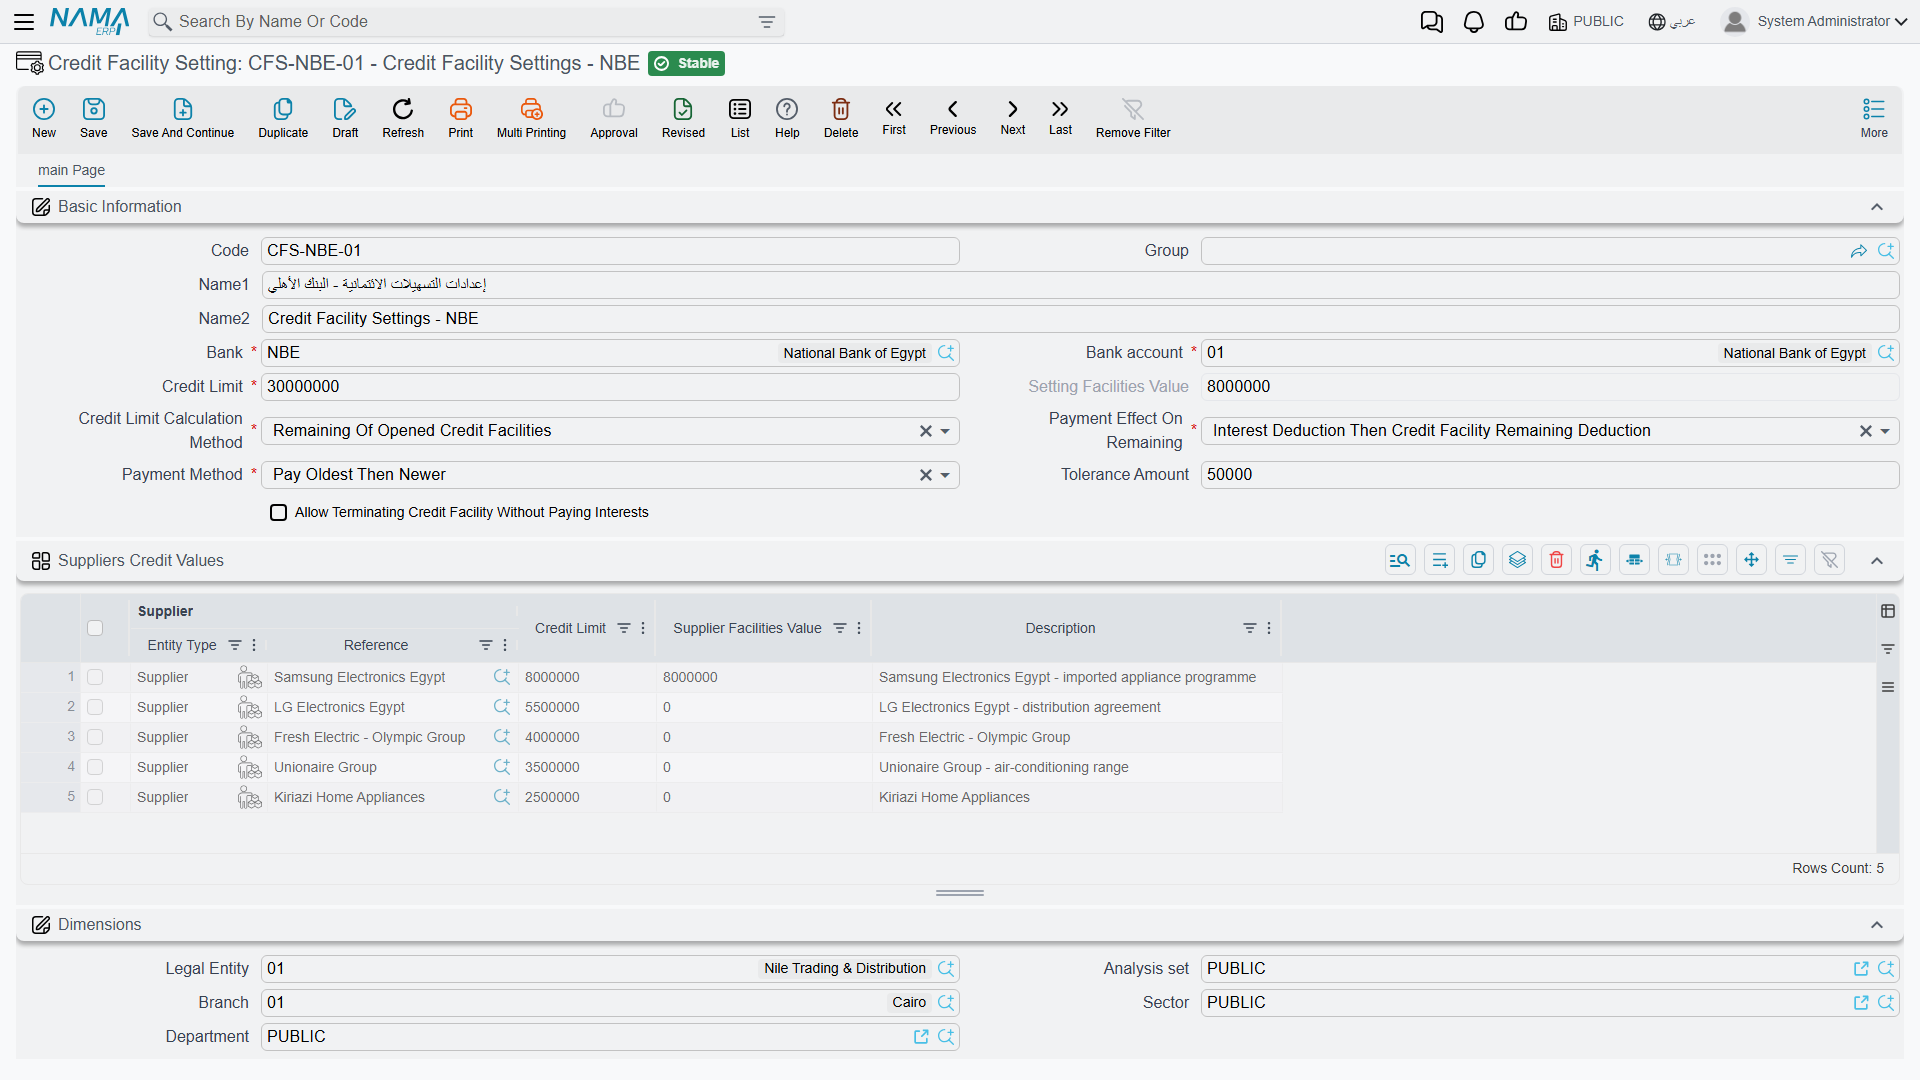Click the Draft toolbar icon
This screenshot has width=1920, height=1080.
[345, 118]
